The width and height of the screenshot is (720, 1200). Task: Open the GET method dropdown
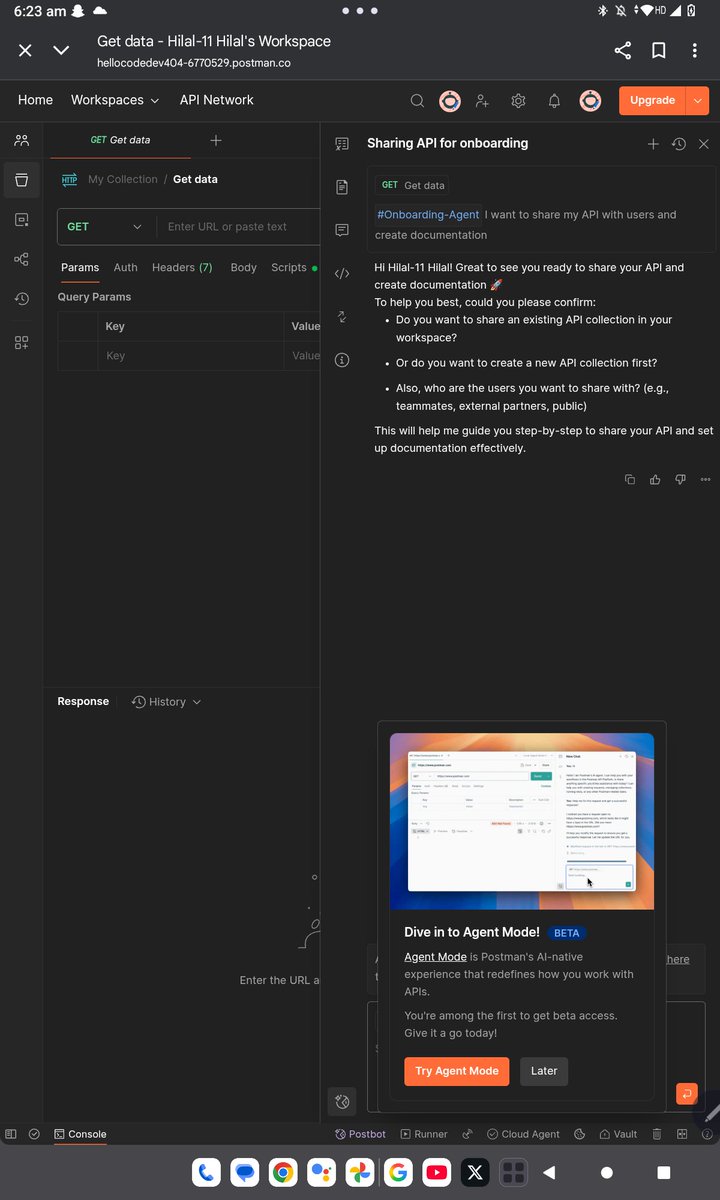(x=105, y=227)
